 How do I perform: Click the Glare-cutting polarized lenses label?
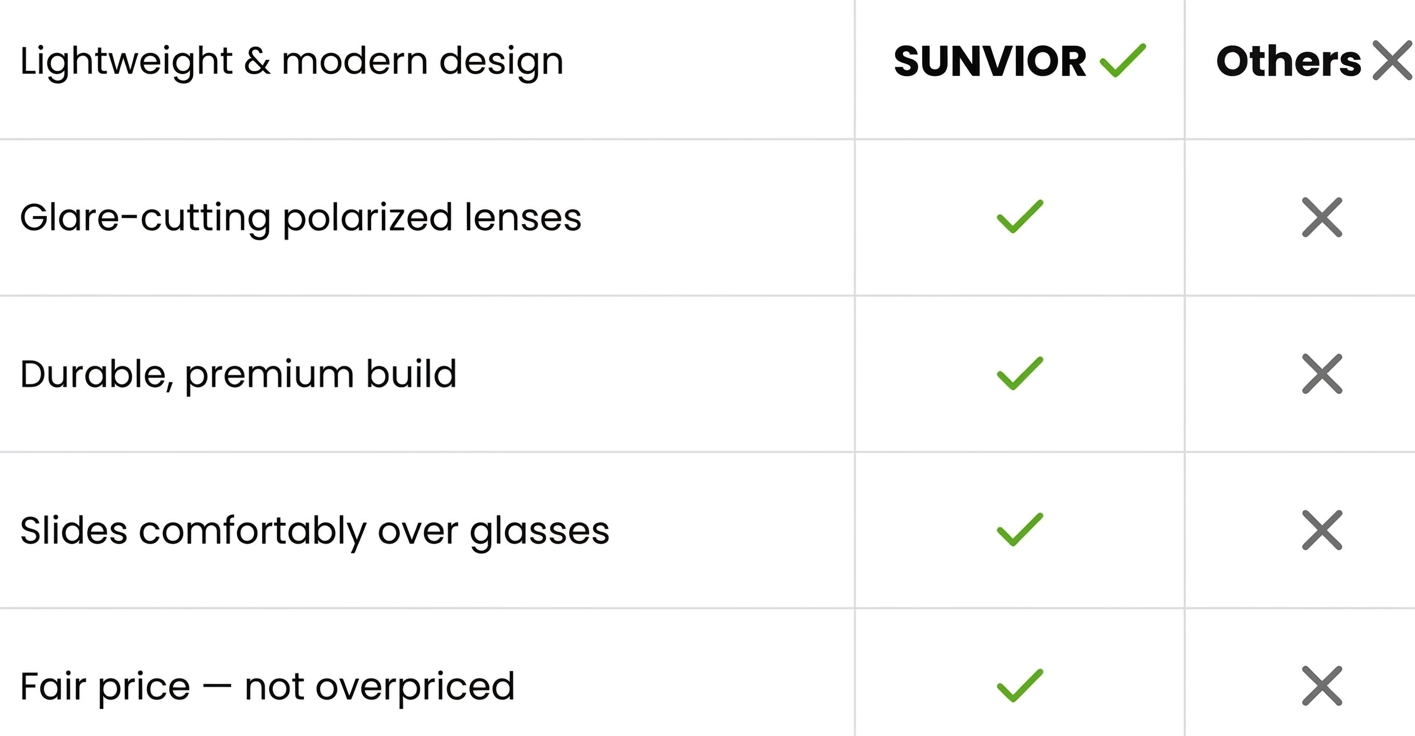[301, 218]
